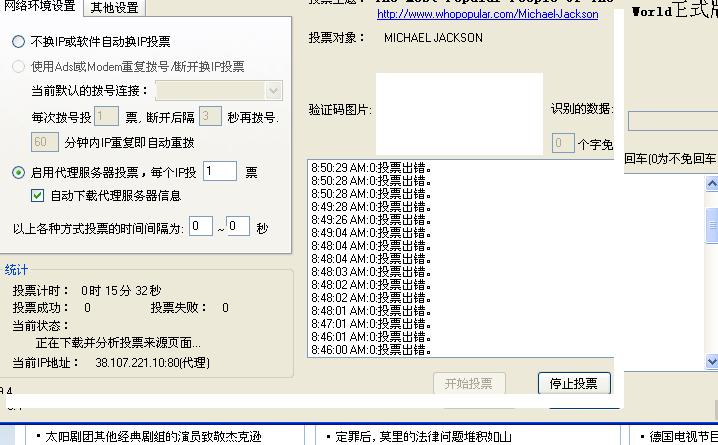This screenshot has height=445, width=718.
Task: Switch to the 其他设置 tab
Action: 114,8
